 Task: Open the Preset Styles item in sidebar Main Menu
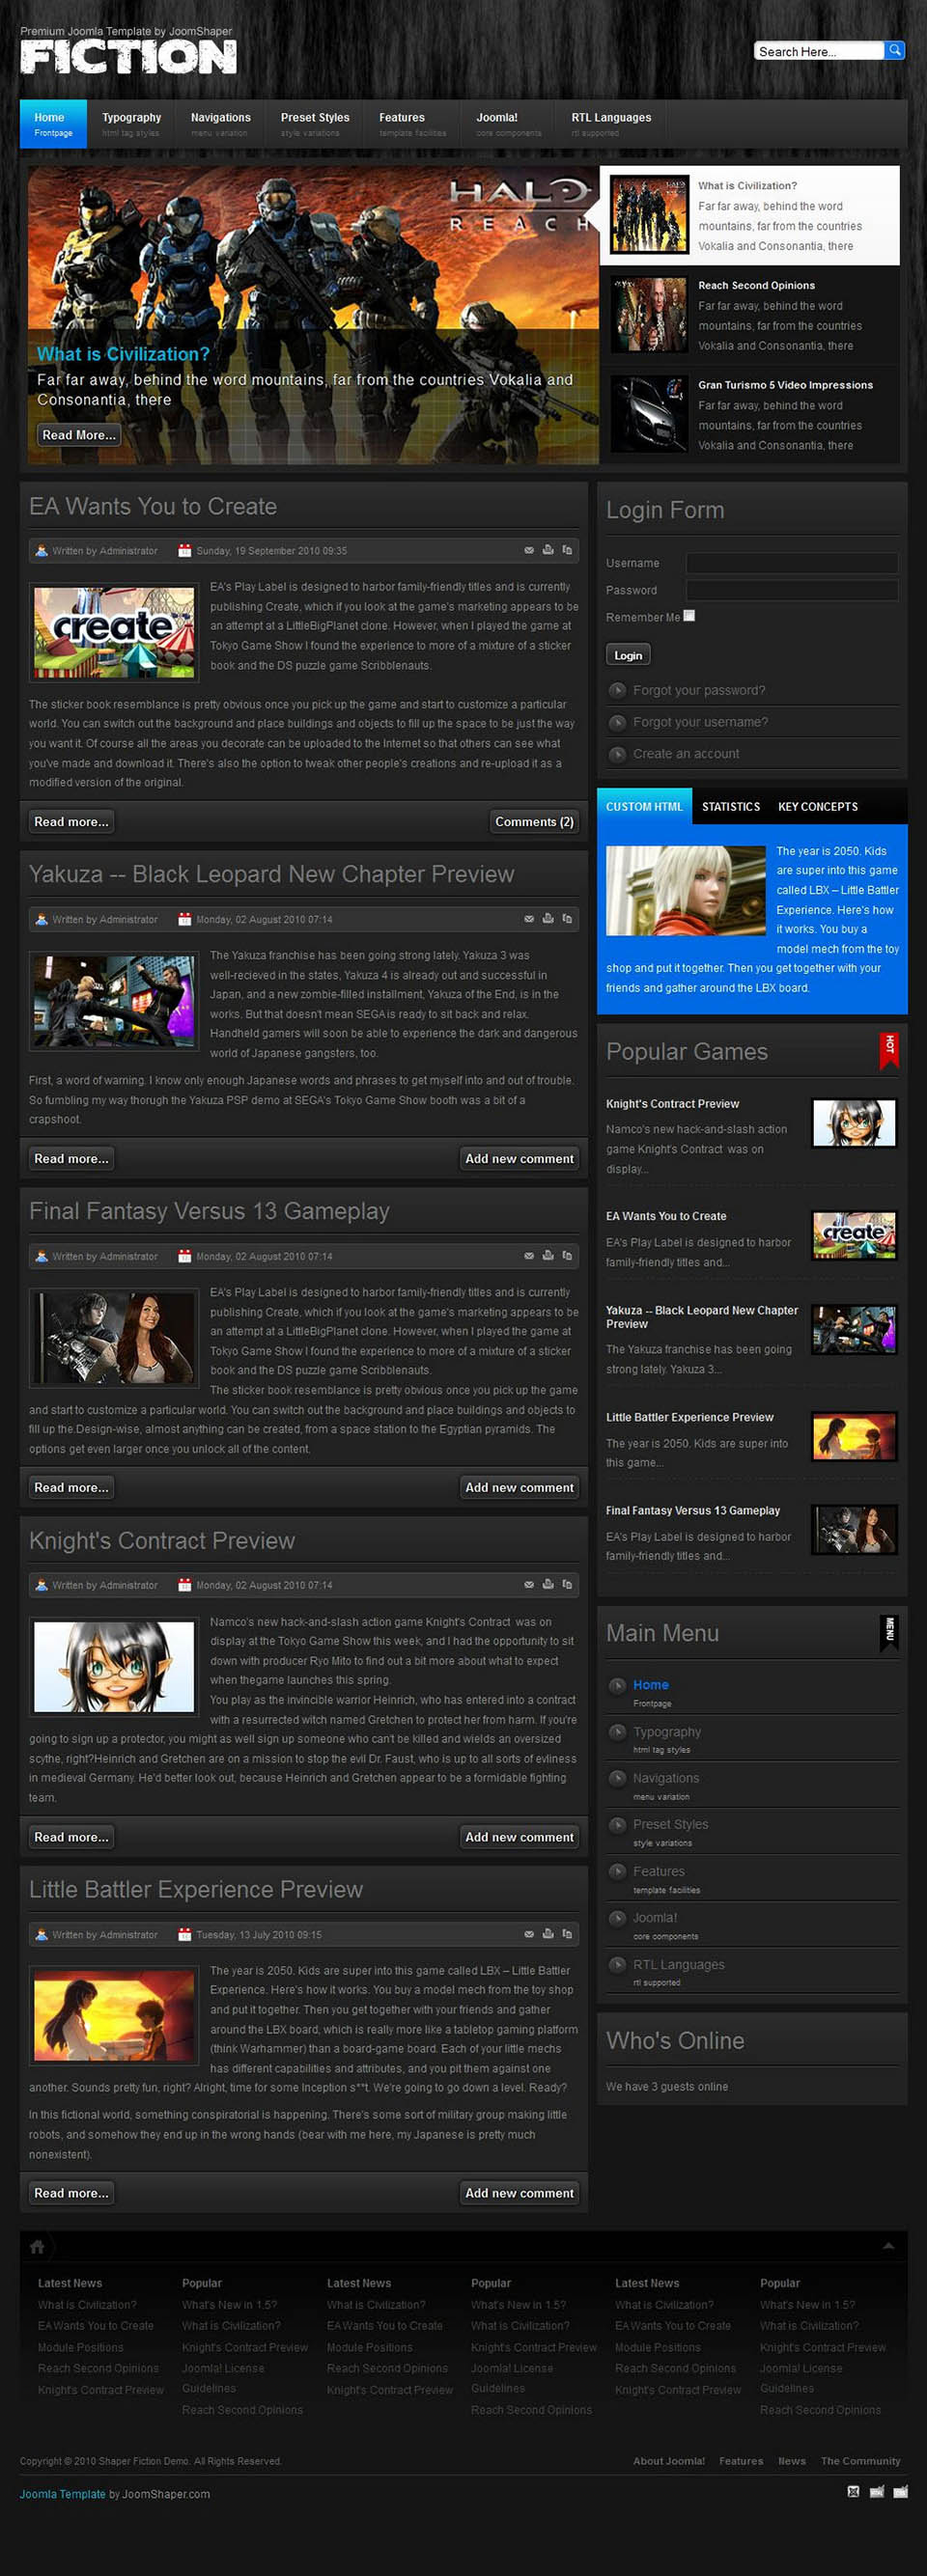[x=670, y=1825]
